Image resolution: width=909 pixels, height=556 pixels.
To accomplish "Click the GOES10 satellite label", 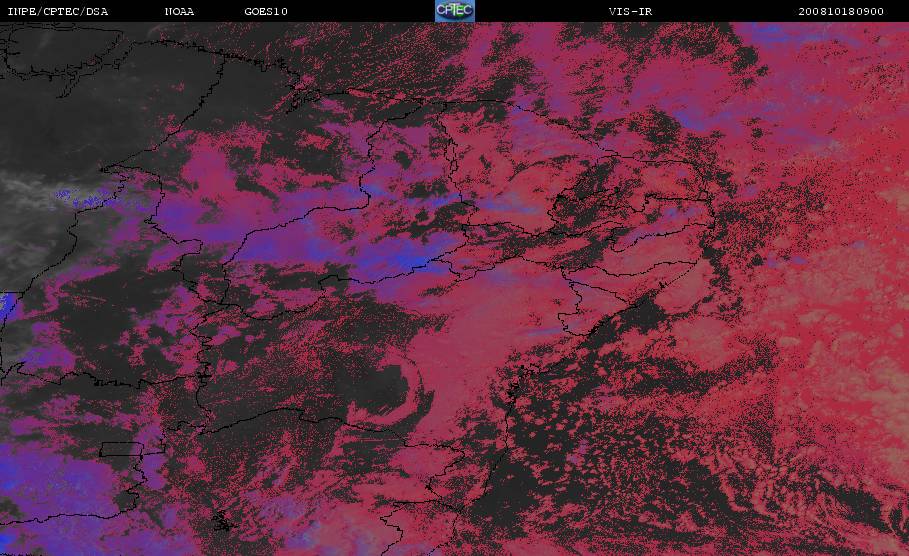I will [x=266, y=12].
